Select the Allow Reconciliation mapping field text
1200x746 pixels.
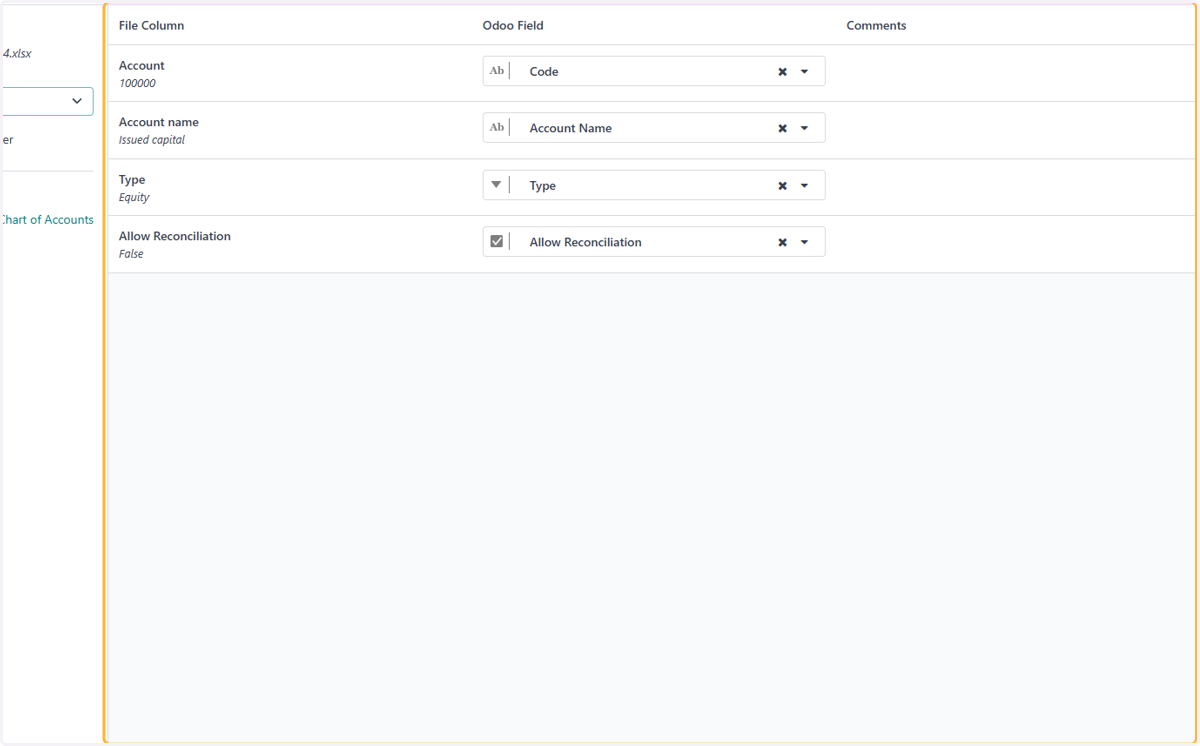click(585, 242)
